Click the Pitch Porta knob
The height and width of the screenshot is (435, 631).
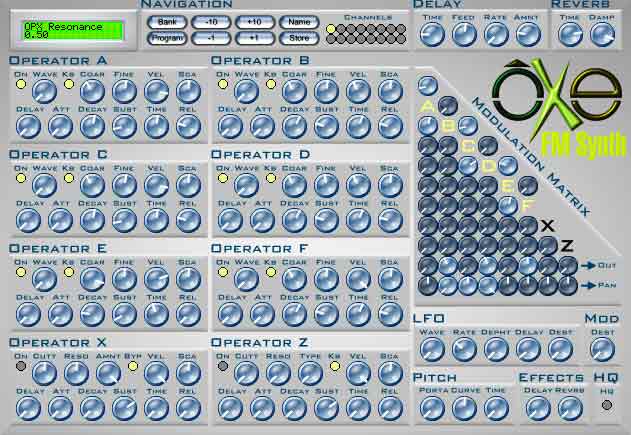coord(432,408)
